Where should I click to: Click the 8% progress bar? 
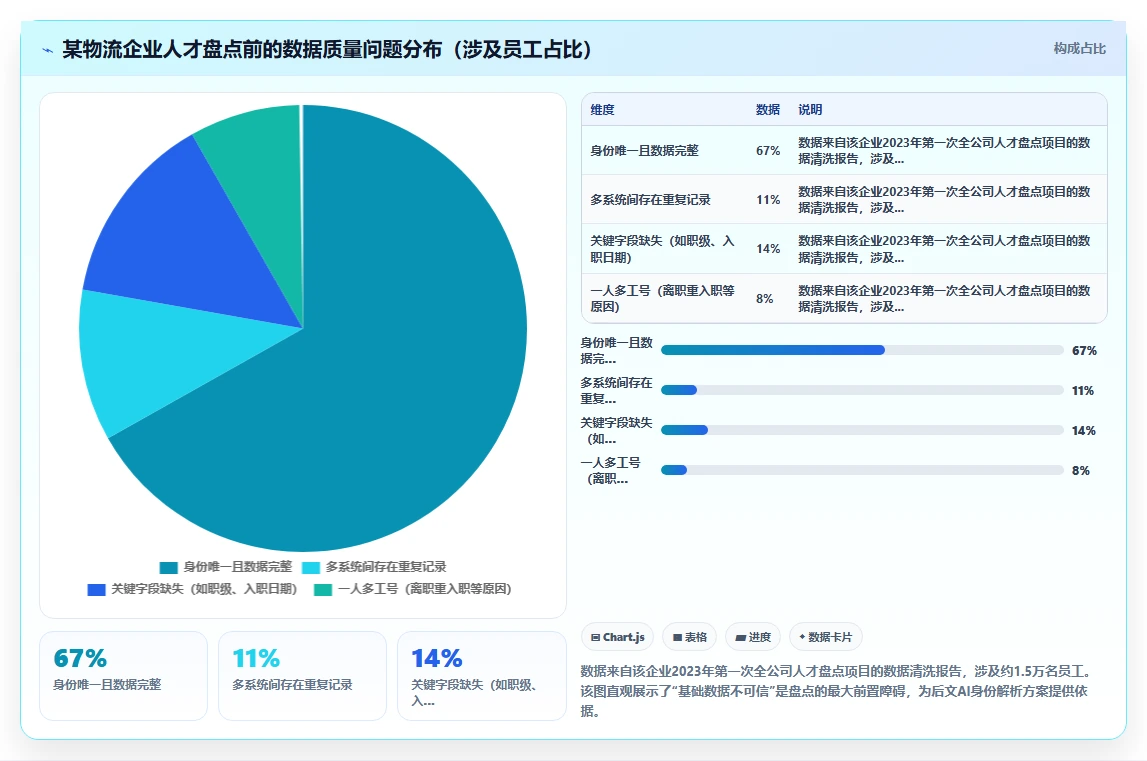tap(862, 470)
